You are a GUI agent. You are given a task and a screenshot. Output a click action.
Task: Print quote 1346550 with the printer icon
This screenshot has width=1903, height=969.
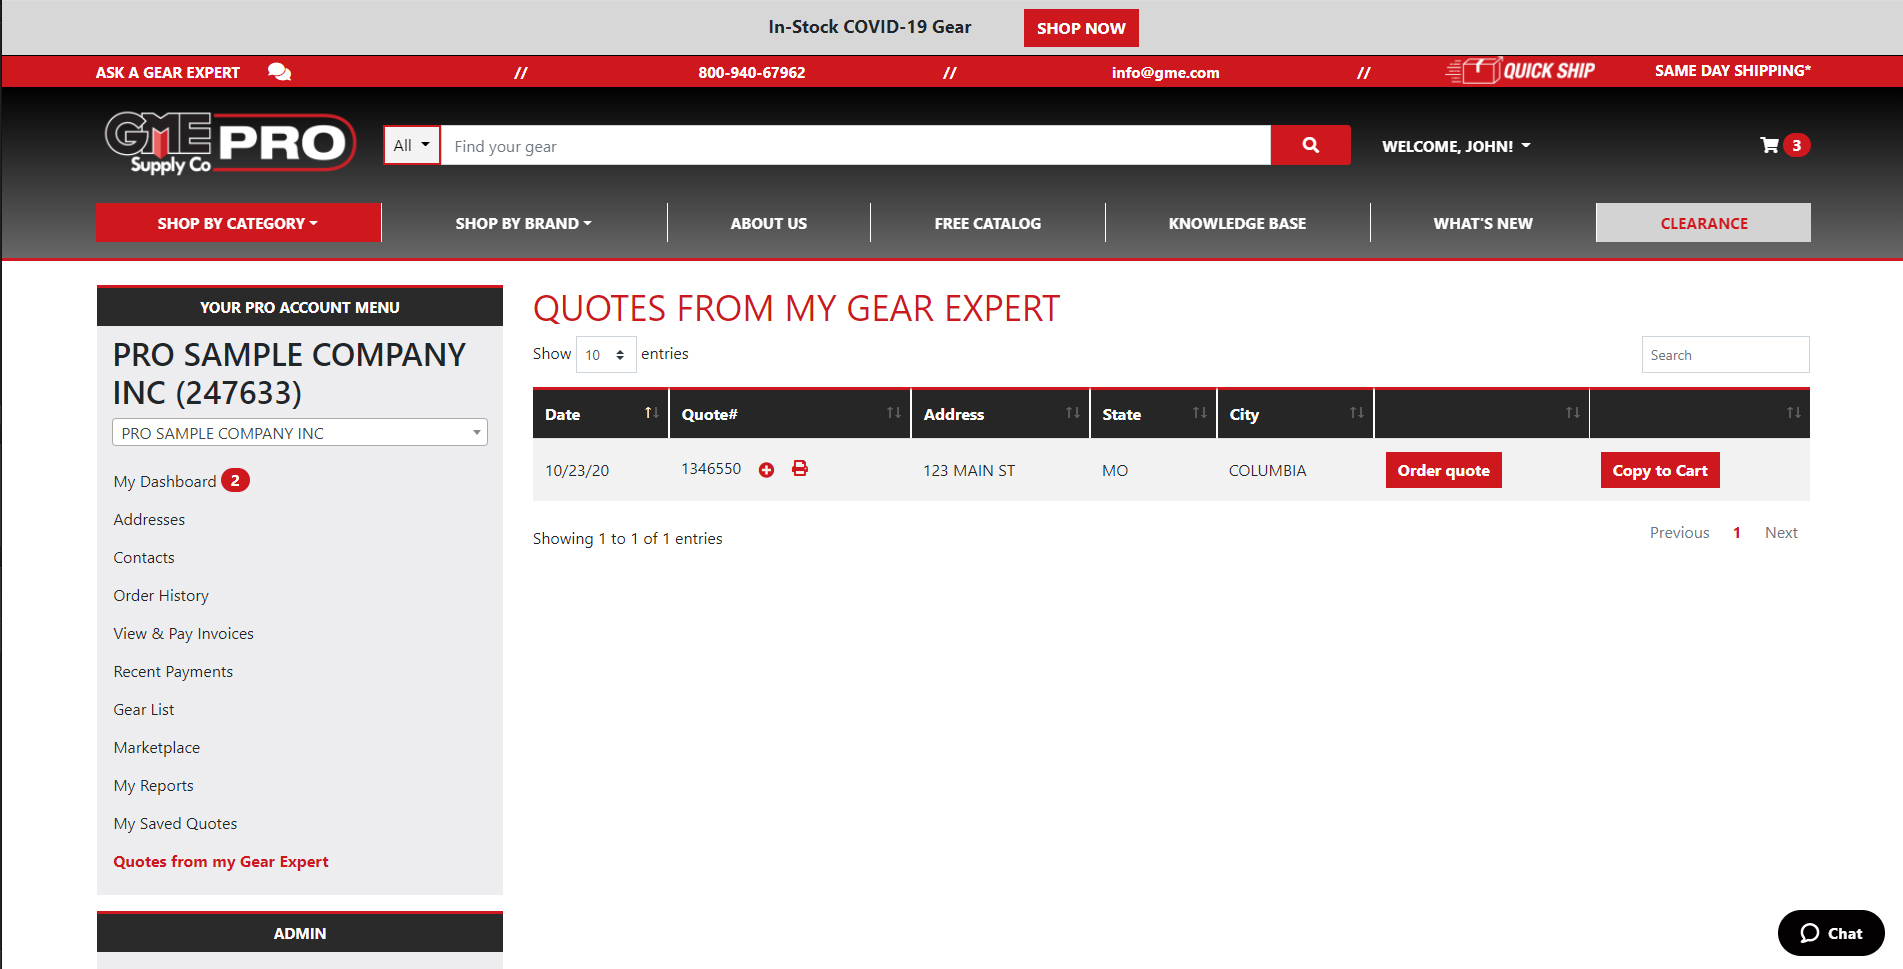[x=800, y=468]
